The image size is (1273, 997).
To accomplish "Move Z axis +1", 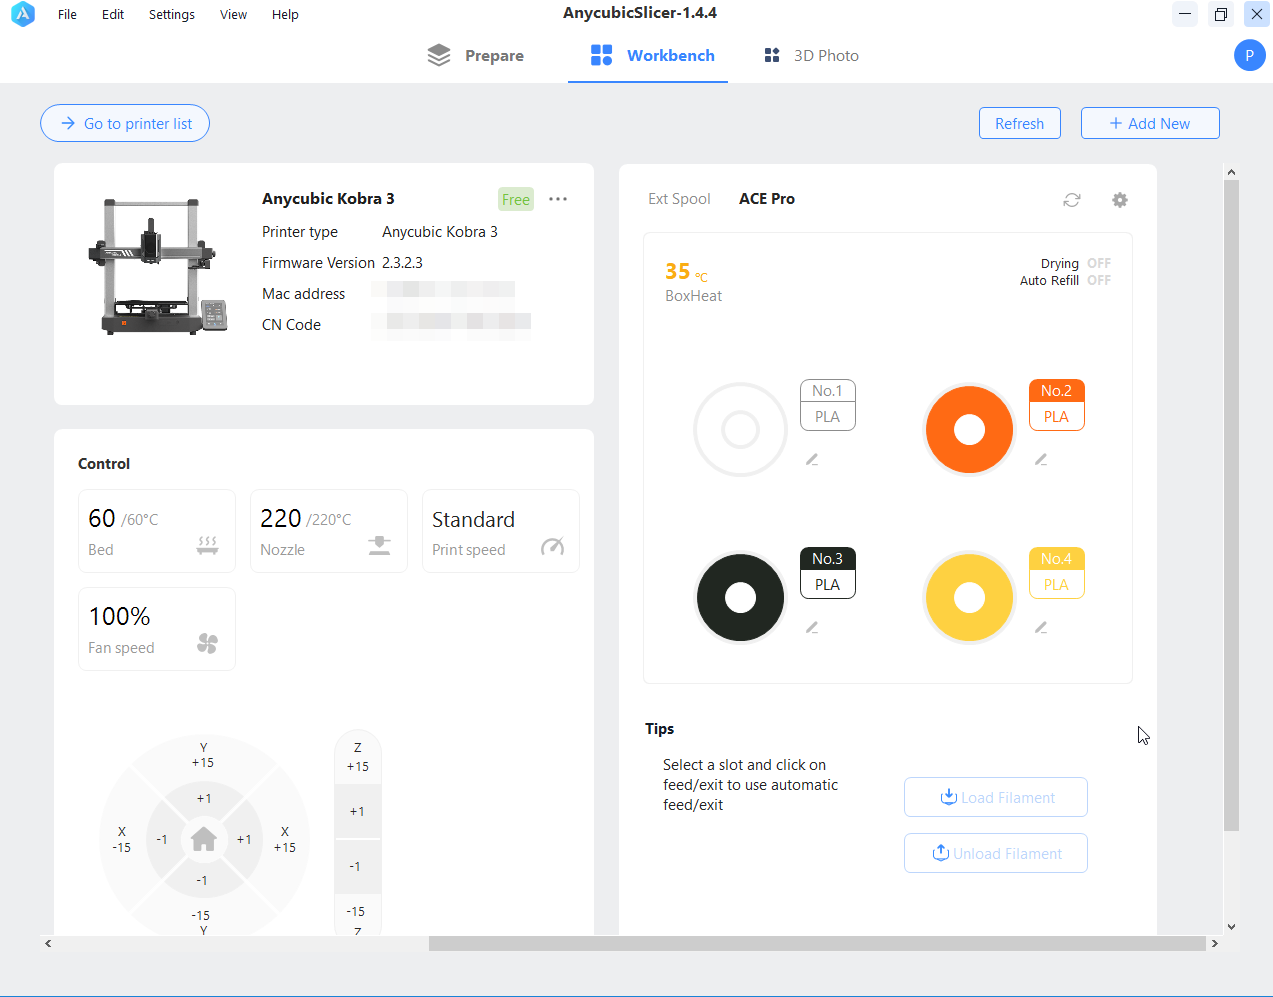I will click(x=358, y=811).
